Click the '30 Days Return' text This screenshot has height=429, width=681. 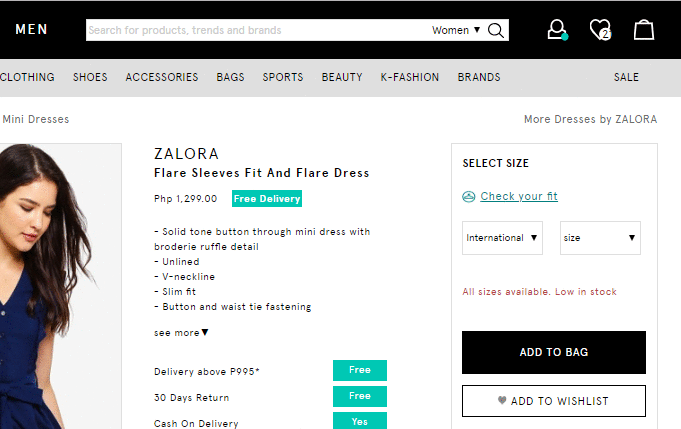point(192,398)
